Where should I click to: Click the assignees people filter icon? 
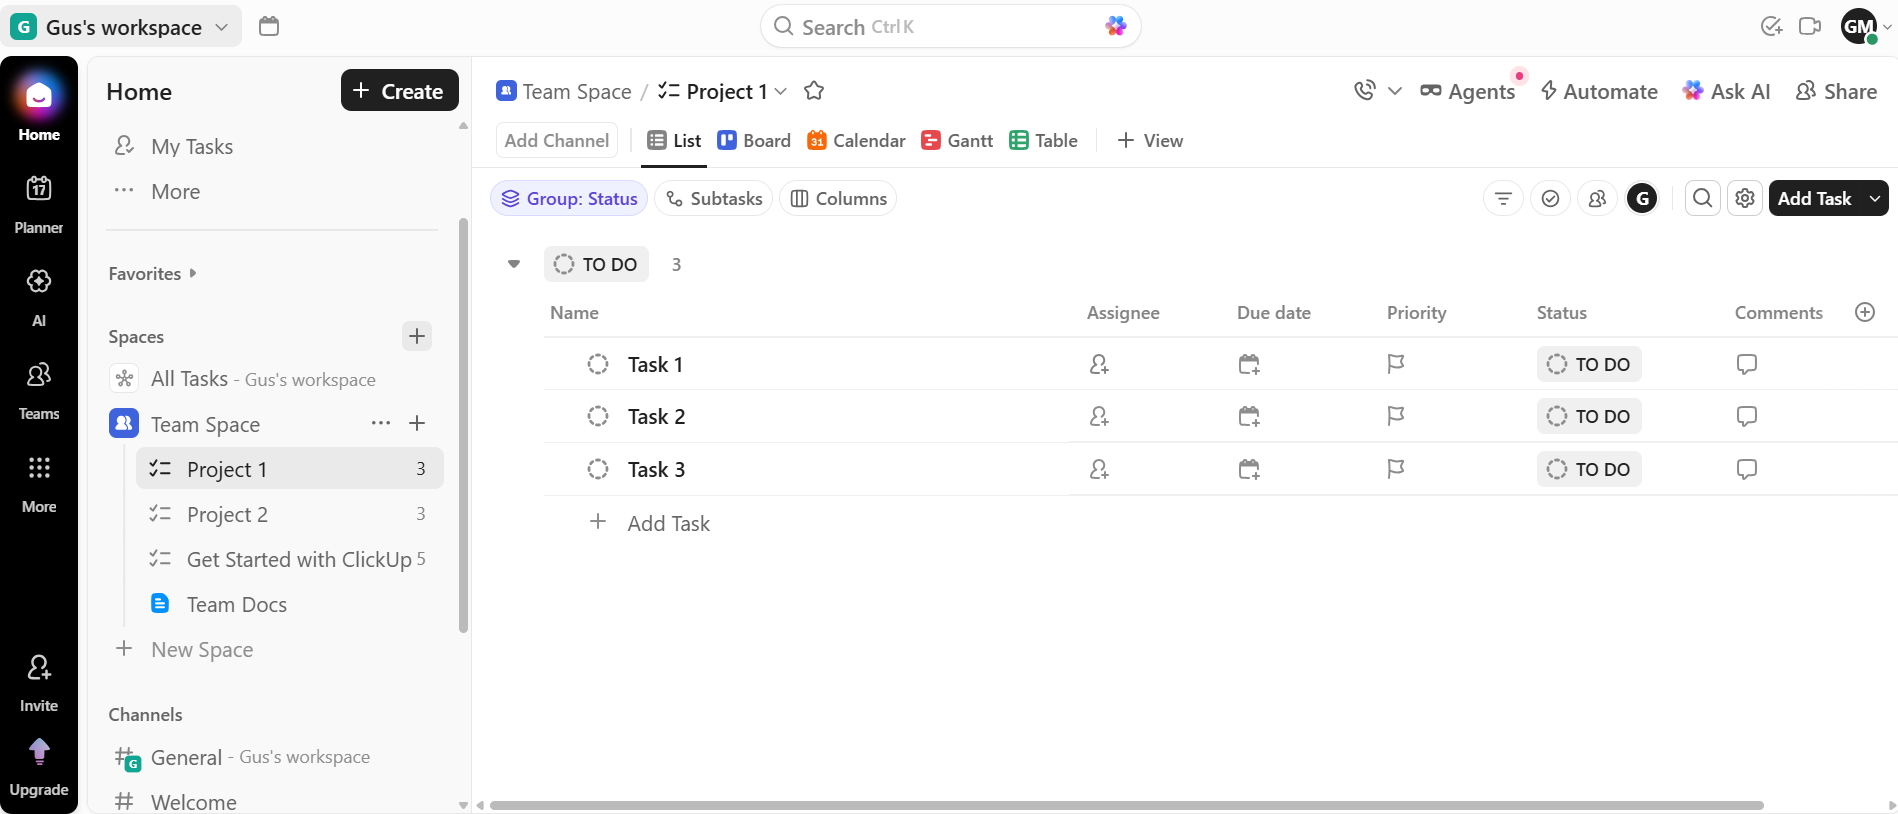(1597, 199)
